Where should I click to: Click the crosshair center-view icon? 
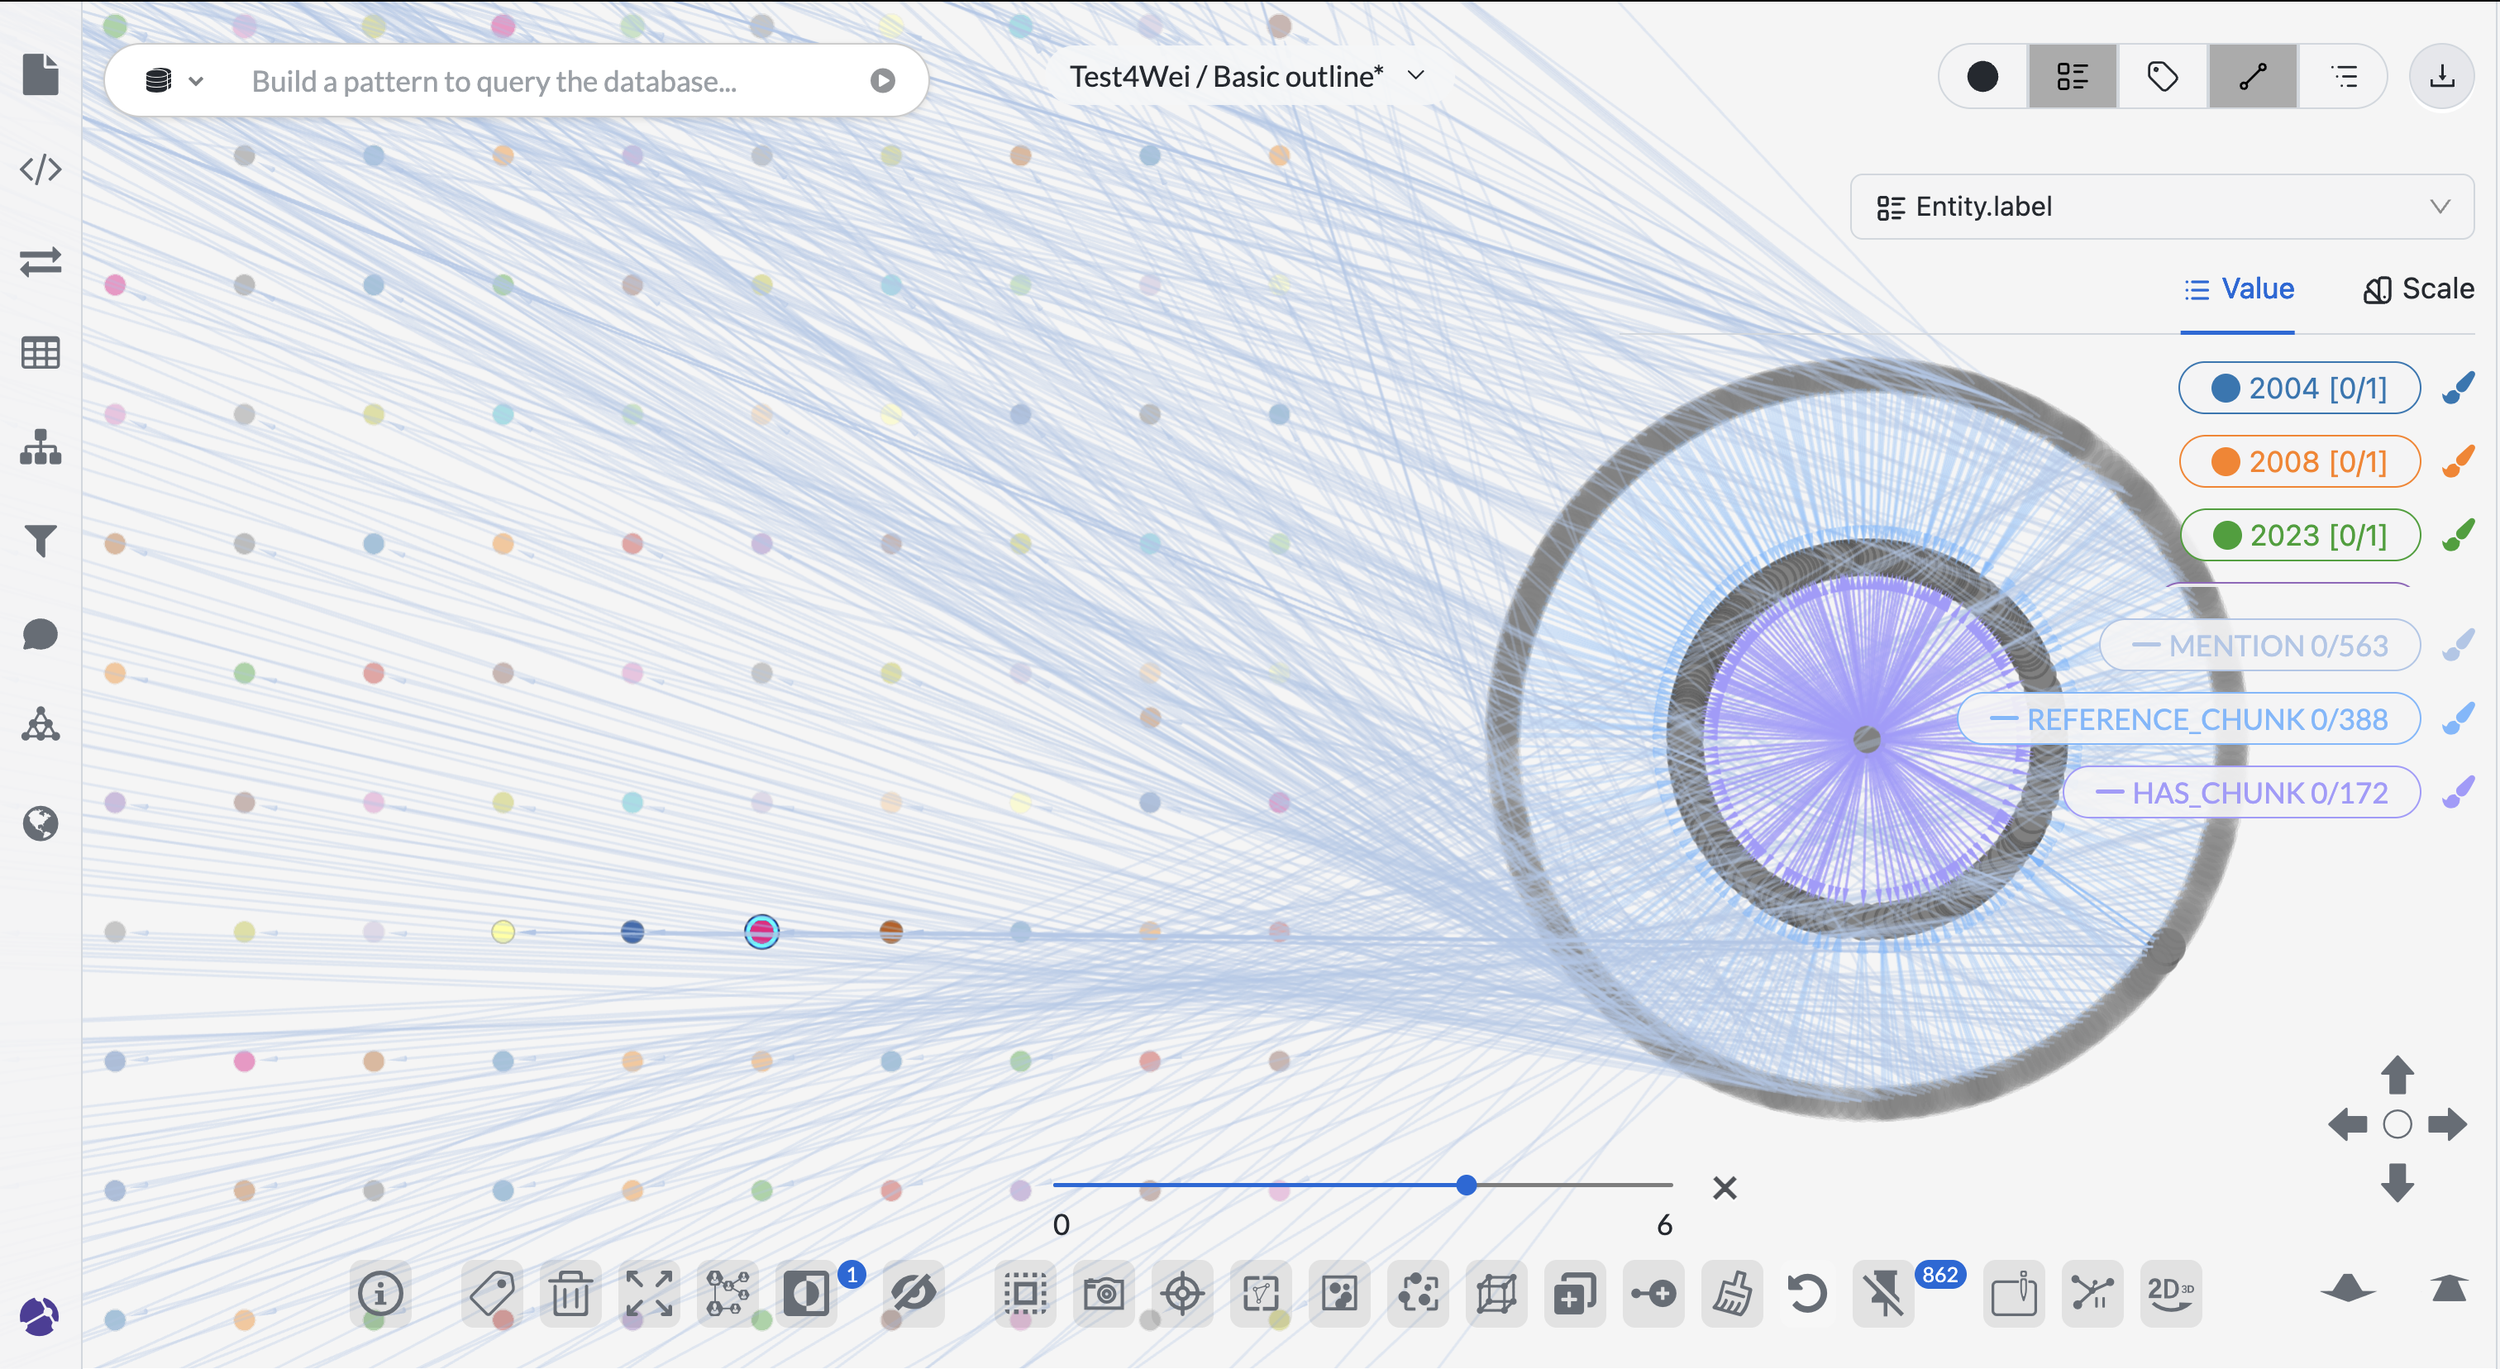1183,1294
